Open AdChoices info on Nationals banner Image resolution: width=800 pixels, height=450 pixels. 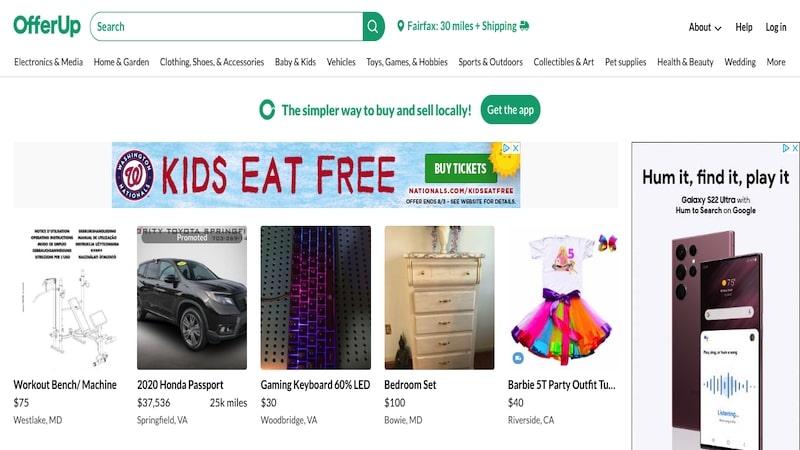pos(506,148)
